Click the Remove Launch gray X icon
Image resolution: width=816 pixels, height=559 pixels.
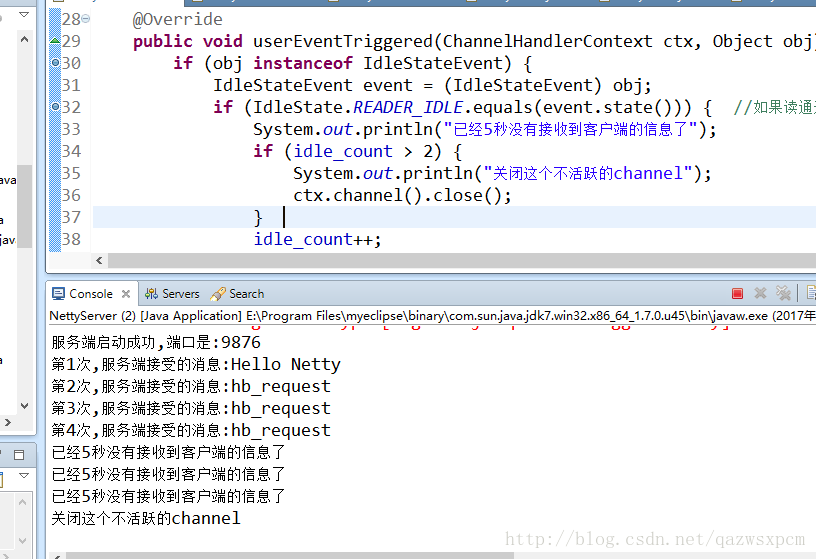[x=760, y=294]
